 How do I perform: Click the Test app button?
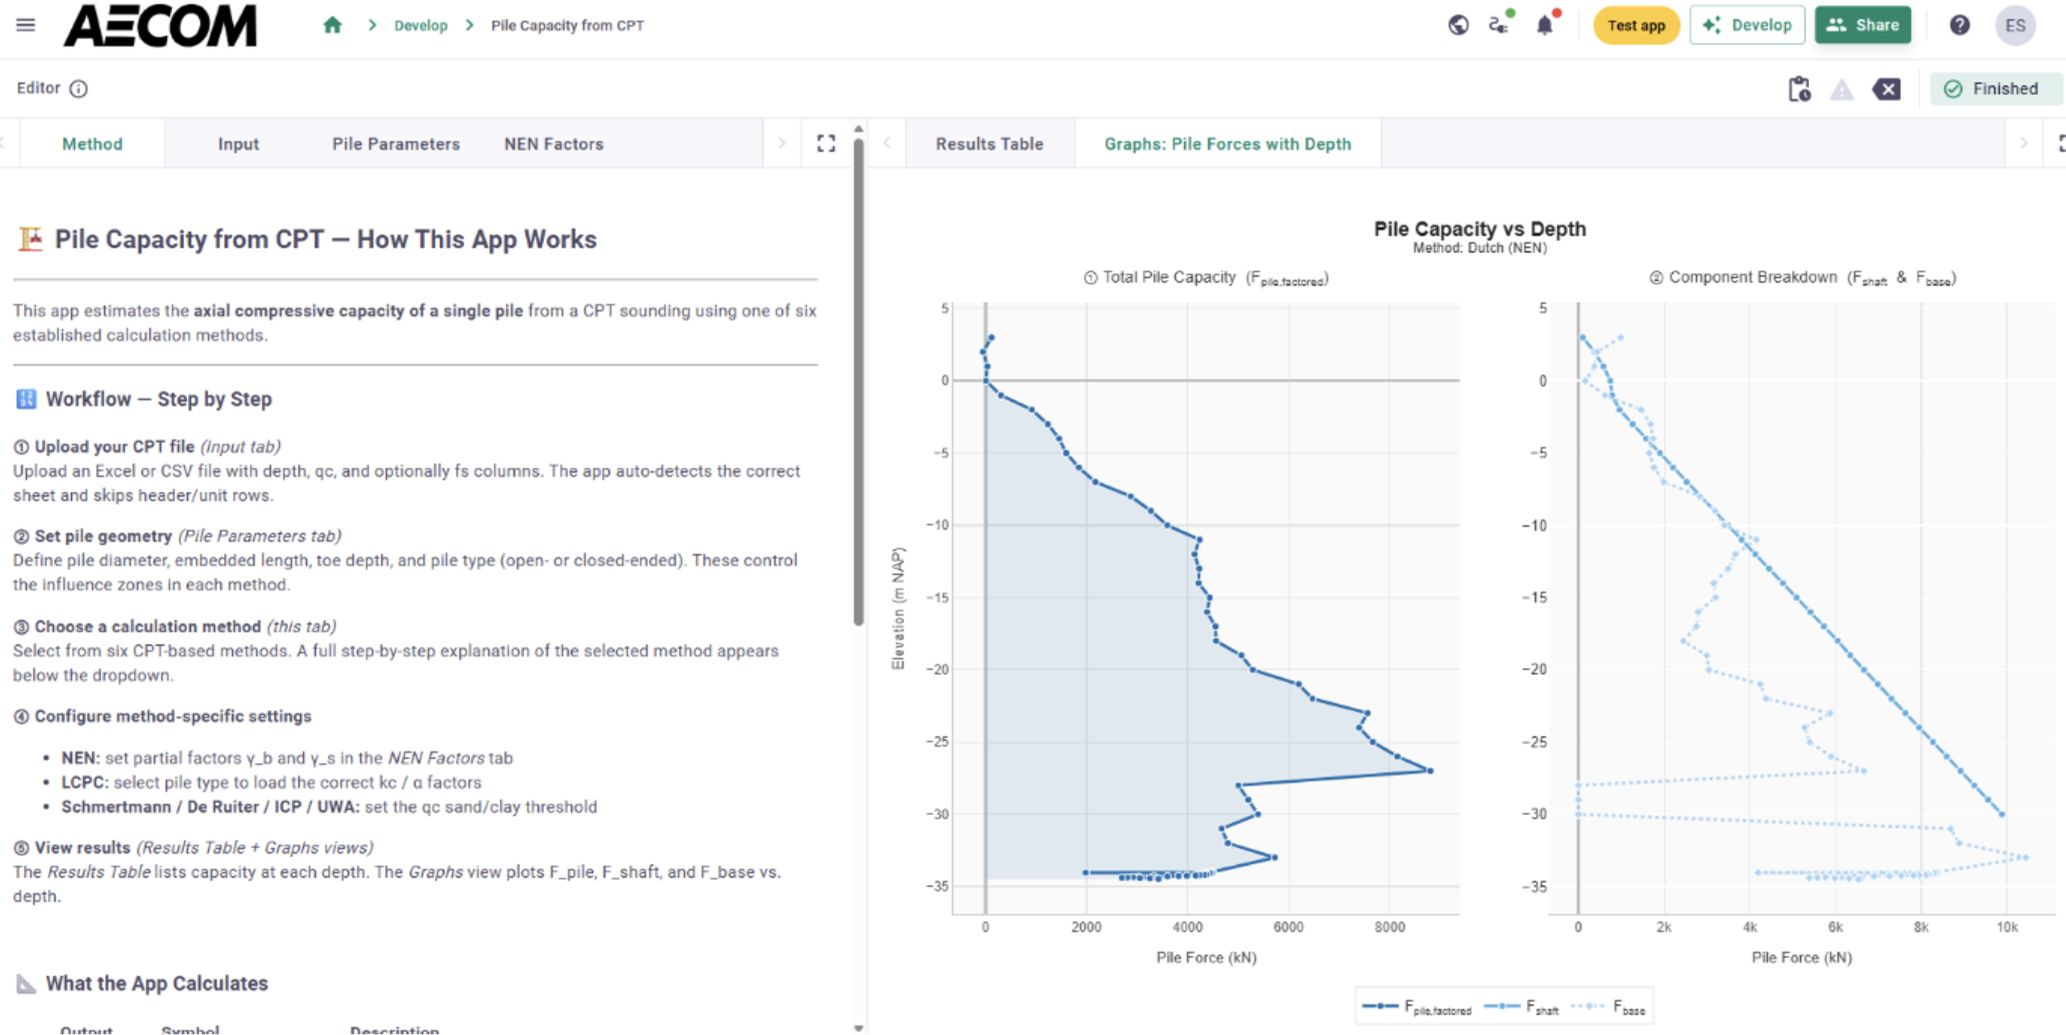[x=1636, y=25]
